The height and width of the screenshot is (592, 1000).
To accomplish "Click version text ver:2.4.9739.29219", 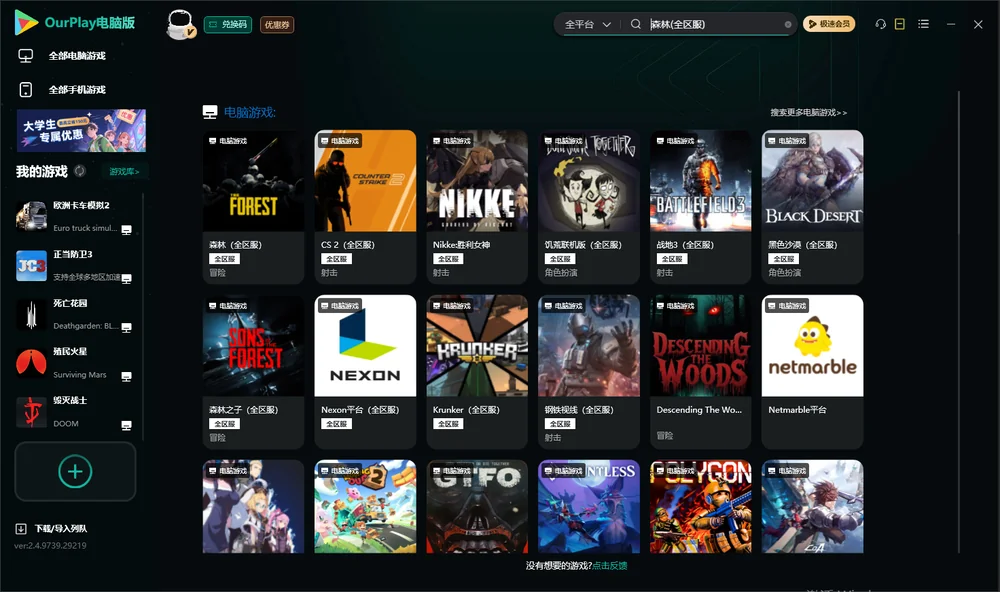I will (50, 546).
